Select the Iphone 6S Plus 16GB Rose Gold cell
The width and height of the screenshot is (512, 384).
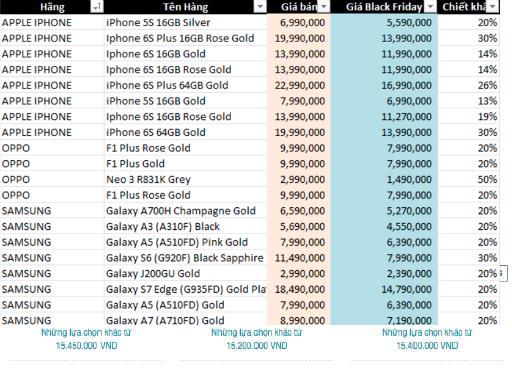point(186,38)
